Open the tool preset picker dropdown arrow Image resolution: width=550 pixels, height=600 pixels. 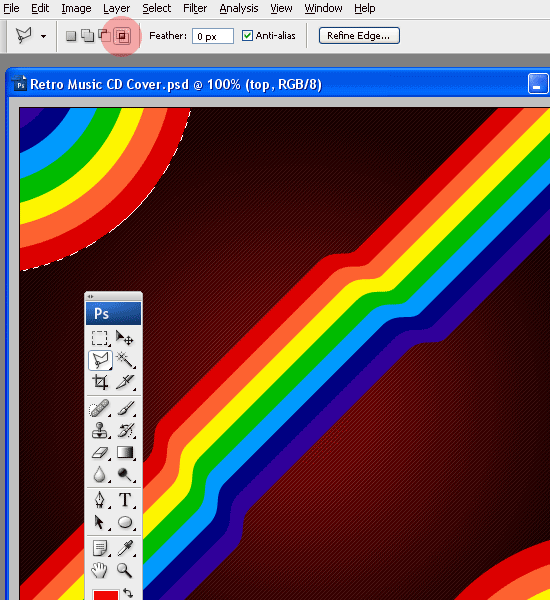(x=43, y=36)
